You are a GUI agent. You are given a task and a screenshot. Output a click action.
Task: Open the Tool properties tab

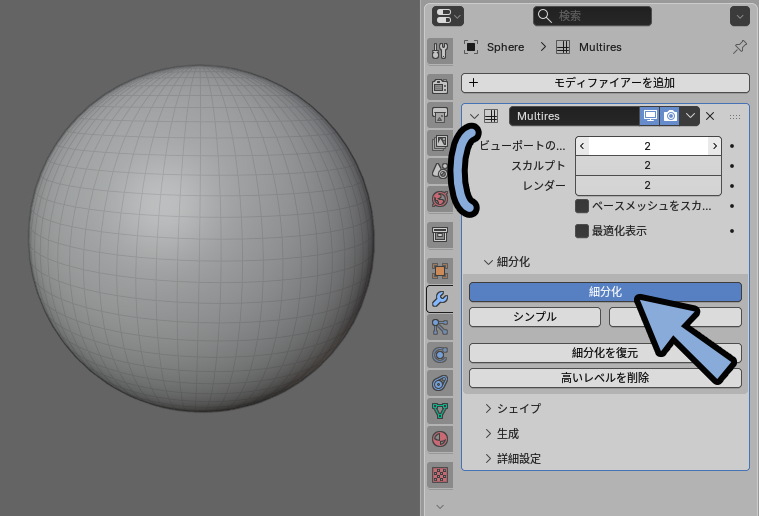[439, 51]
